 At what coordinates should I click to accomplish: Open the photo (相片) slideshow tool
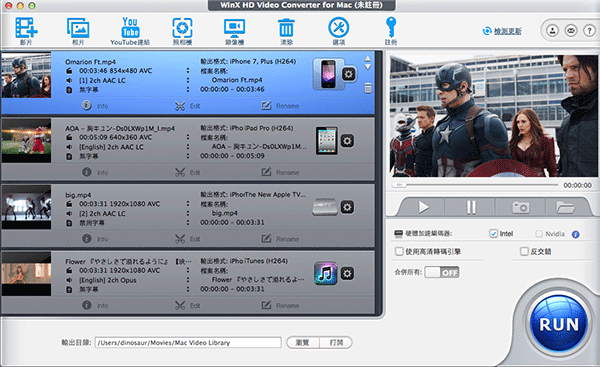pyautogui.click(x=78, y=31)
